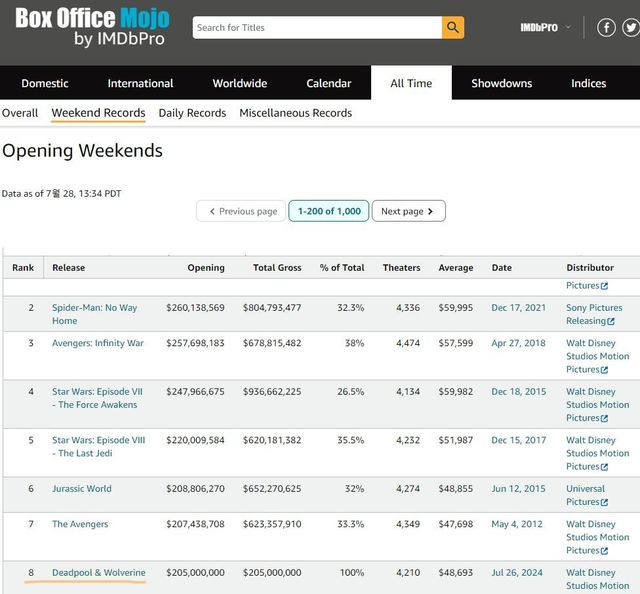Viewport: 640px width, 594px height.
Task: Click the orange search magnifier button
Action: [453, 27]
